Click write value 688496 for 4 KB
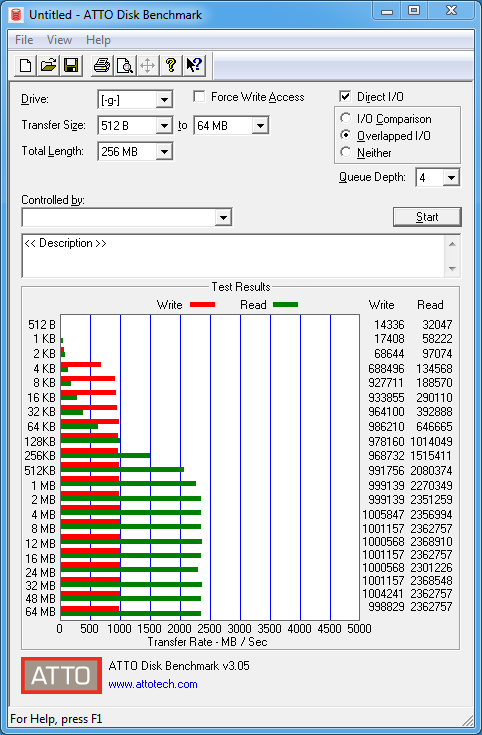Viewport: 482px width, 735px height. (386, 369)
